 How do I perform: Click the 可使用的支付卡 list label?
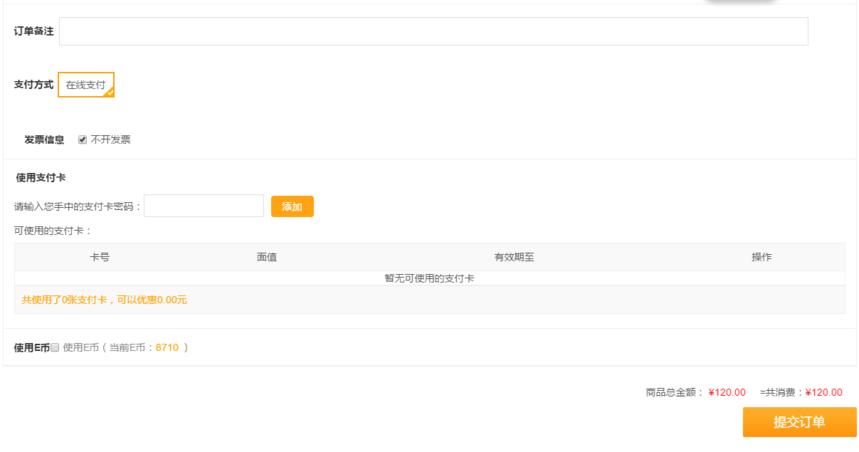52,231
